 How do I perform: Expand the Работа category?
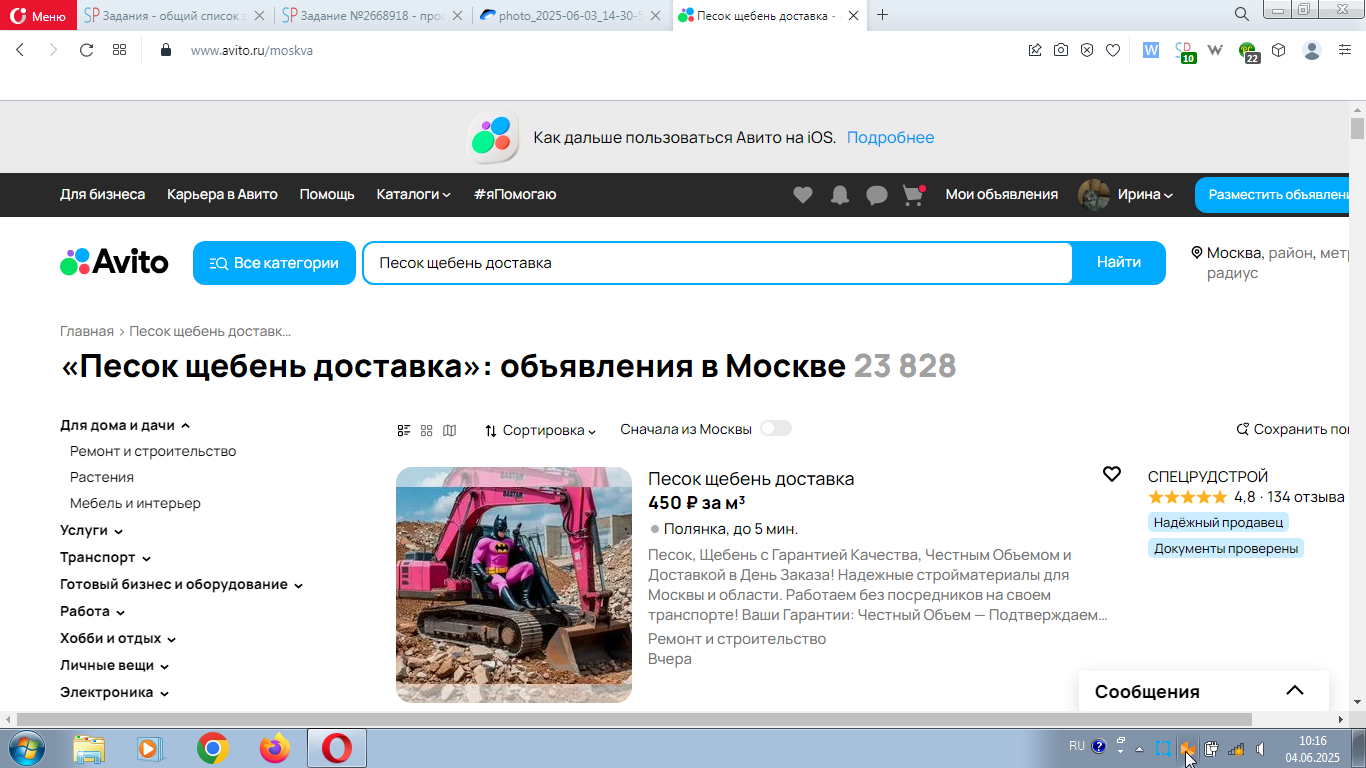(93, 611)
